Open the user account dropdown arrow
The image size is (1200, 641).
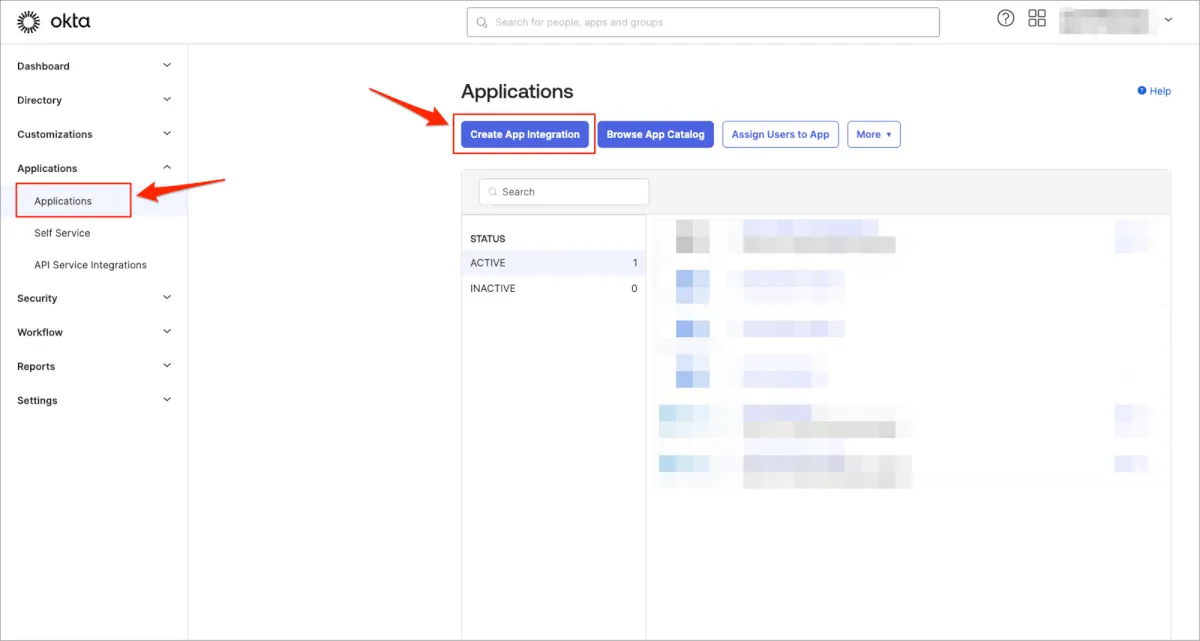(x=1168, y=20)
